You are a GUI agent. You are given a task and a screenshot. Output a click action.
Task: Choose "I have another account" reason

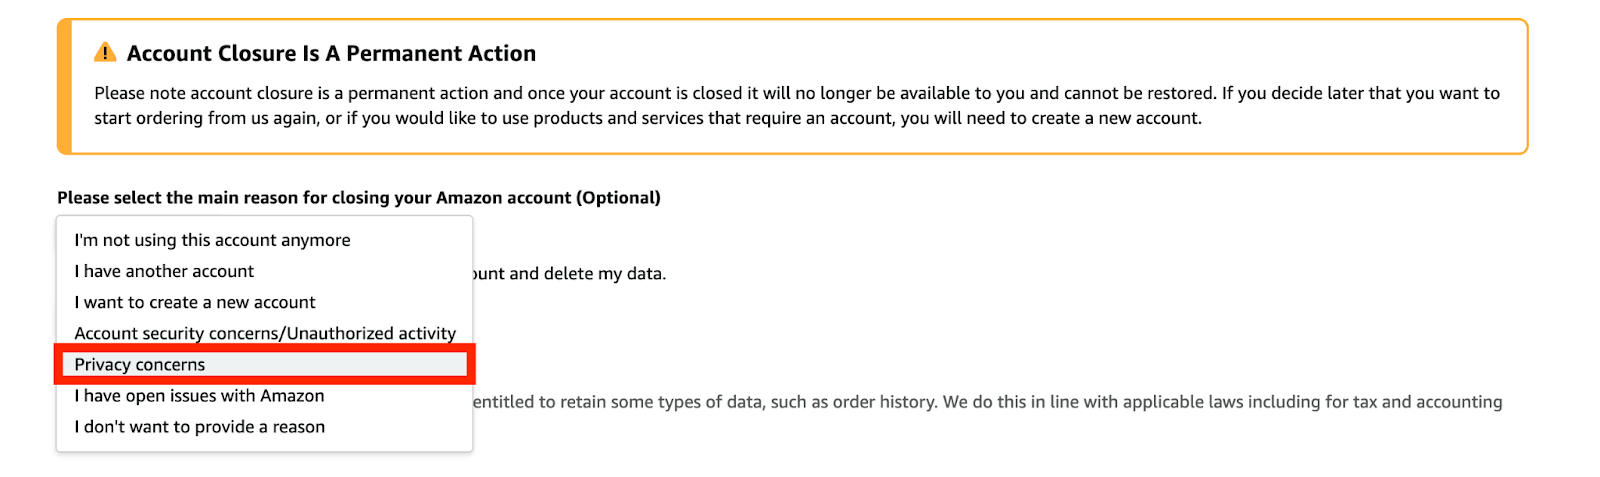click(x=164, y=271)
